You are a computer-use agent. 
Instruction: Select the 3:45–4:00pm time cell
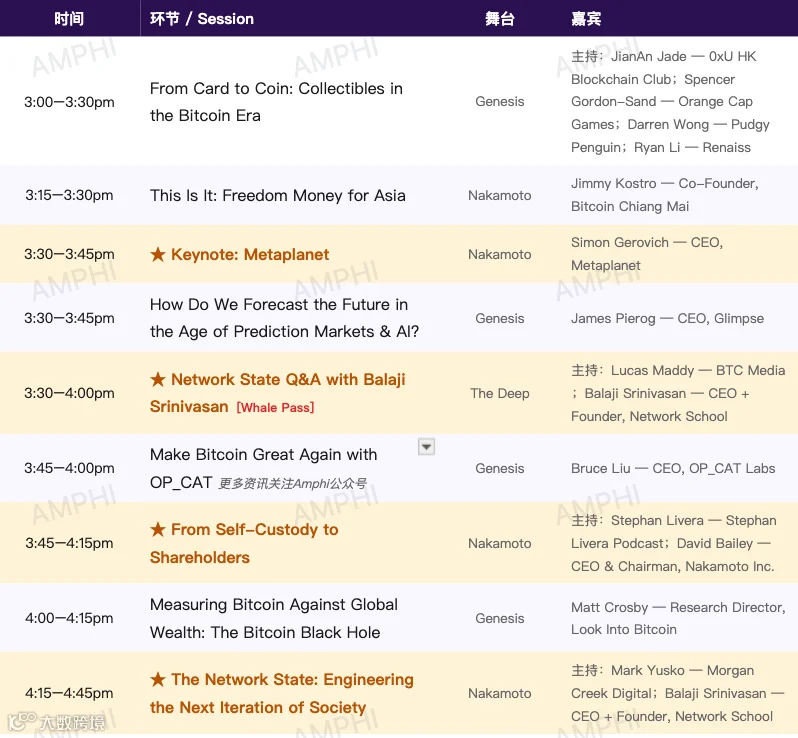69,468
